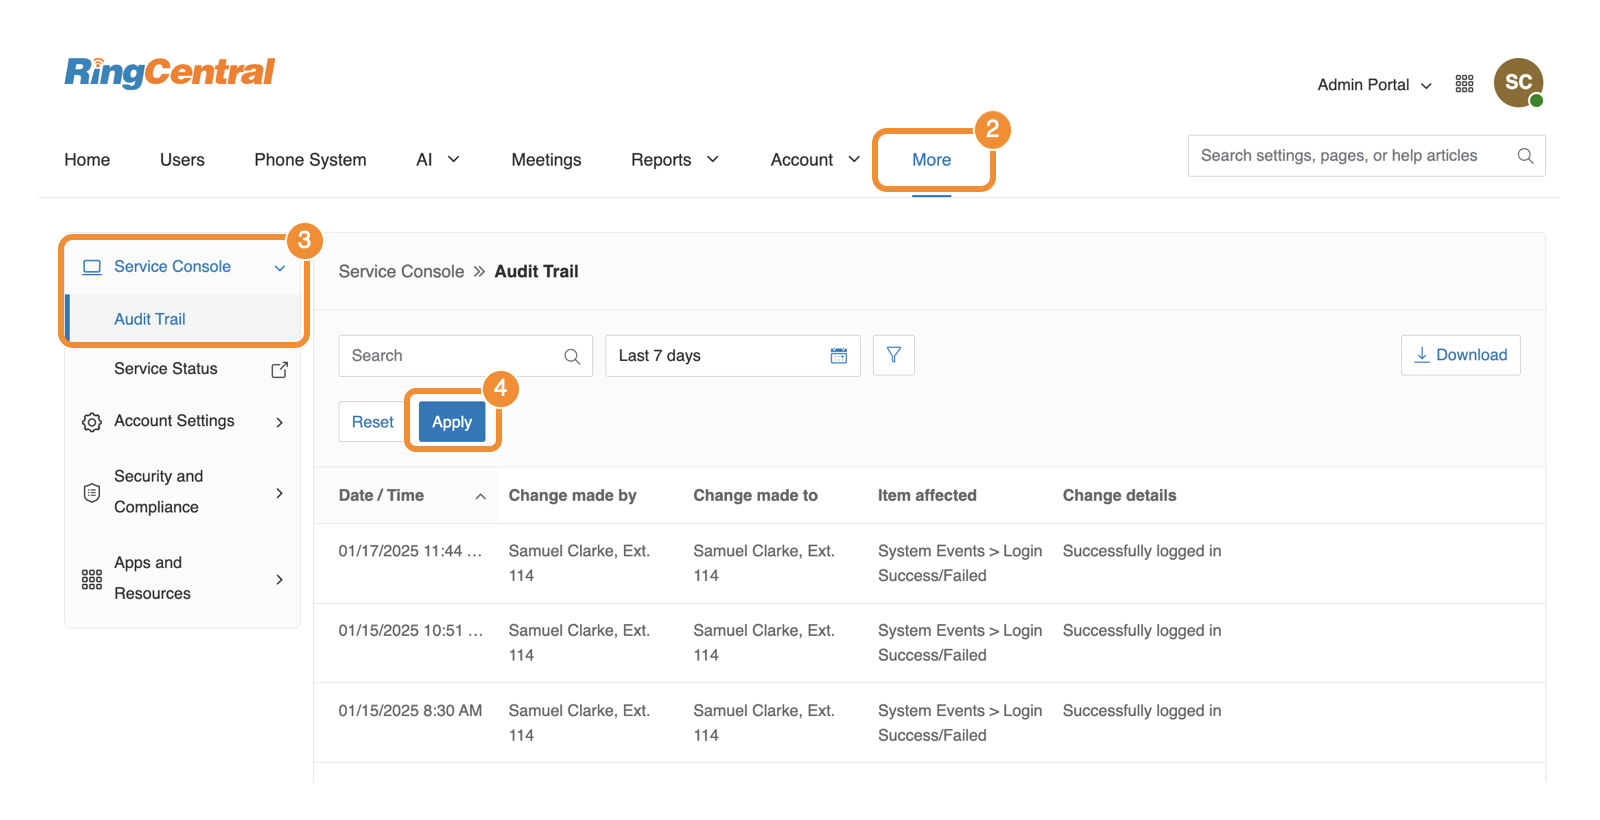Open the More tab
Image resolution: width=1600 pixels, height=820 pixels.
tap(931, 160)
